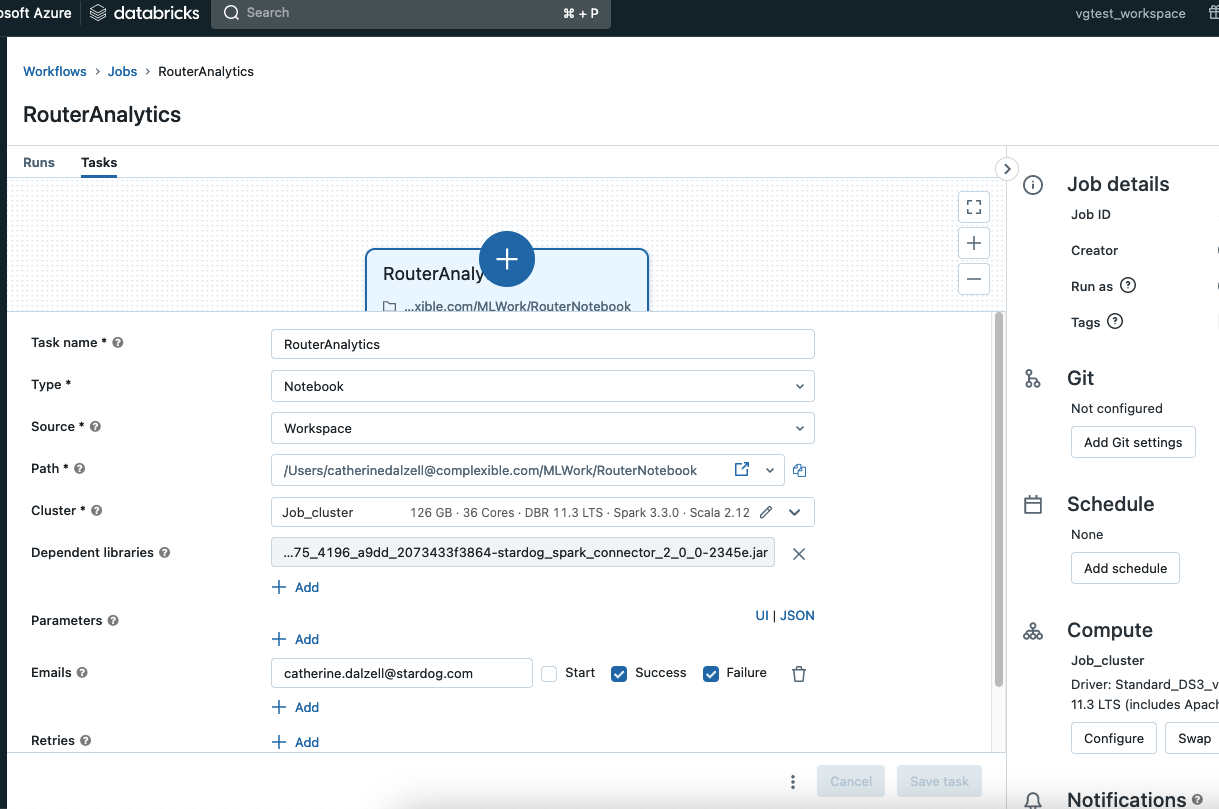The height and width of the screenshot is (809, 1219).
Task: Click the blue plus add task button
Action: tap(507, 259)
